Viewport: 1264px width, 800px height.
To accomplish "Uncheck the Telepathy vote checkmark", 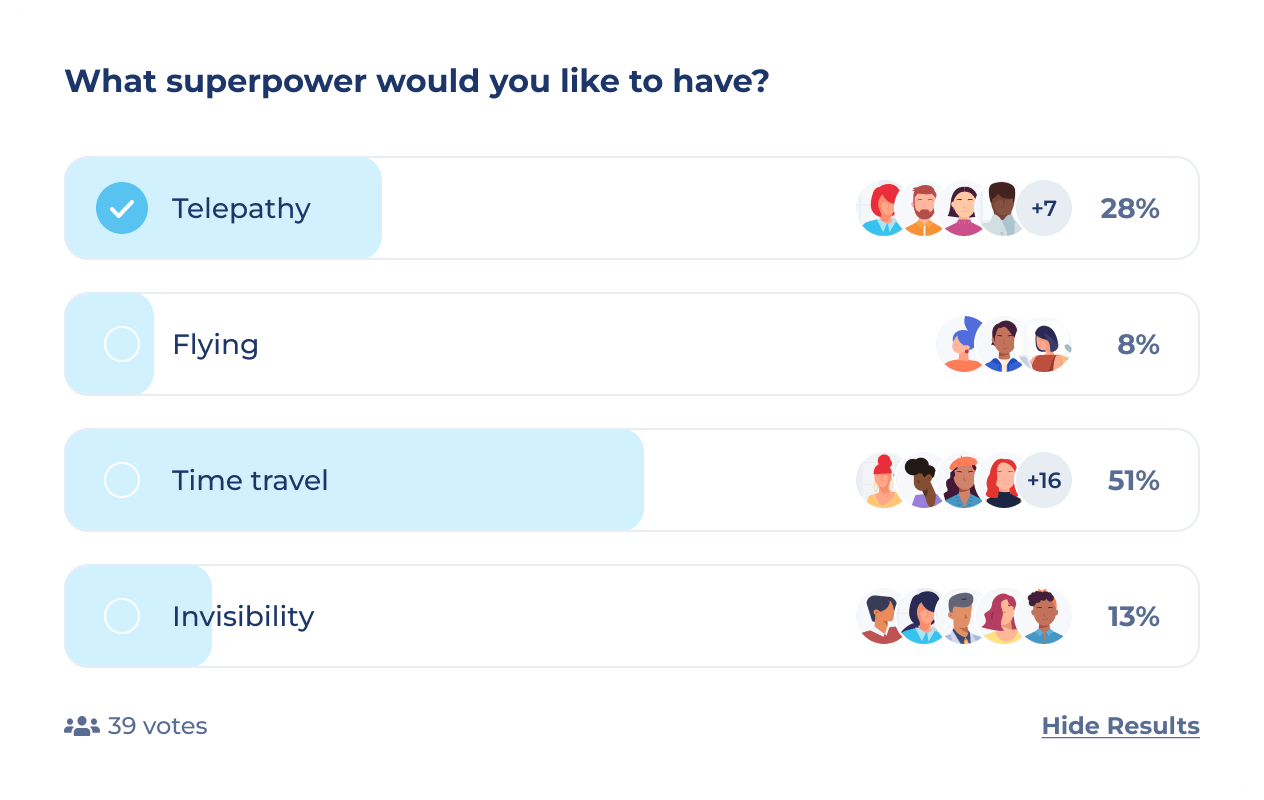I will pyautogui.click(x=122, y=208).
